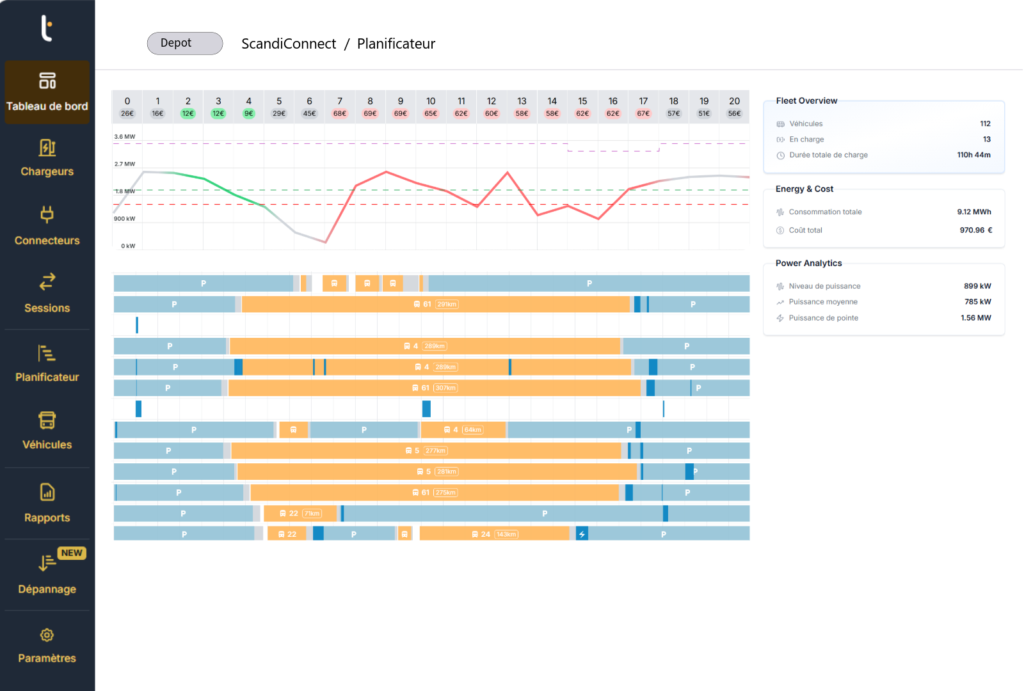This screenshot has height=691, width=1024.
Task: Select hour 9 in the timeline header
Action: click(400, 101)
